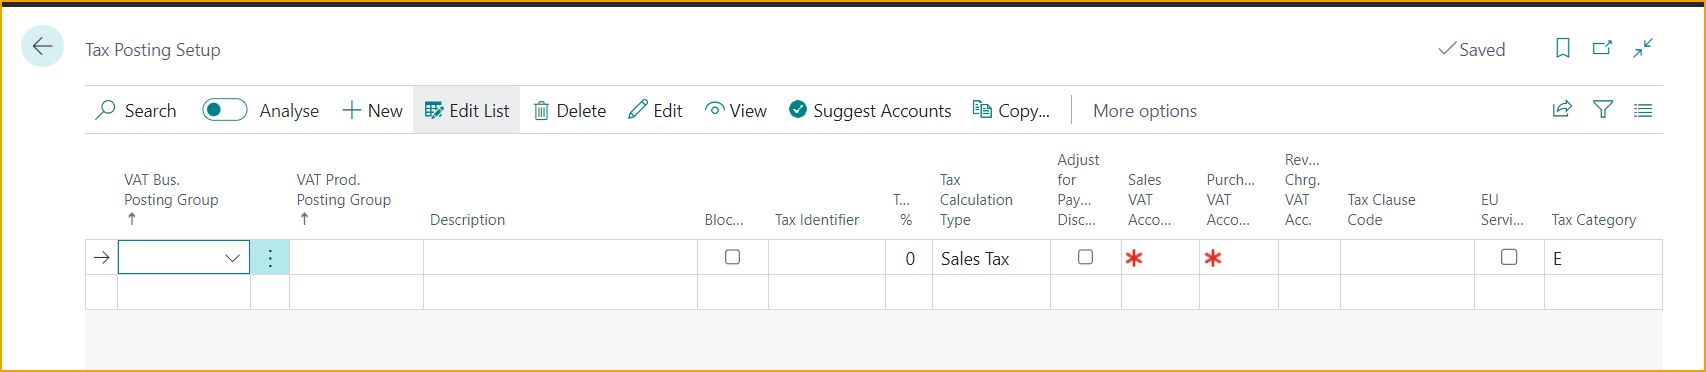Click the Description column header
1706x372 pixels.
click(x=467, y=220)
